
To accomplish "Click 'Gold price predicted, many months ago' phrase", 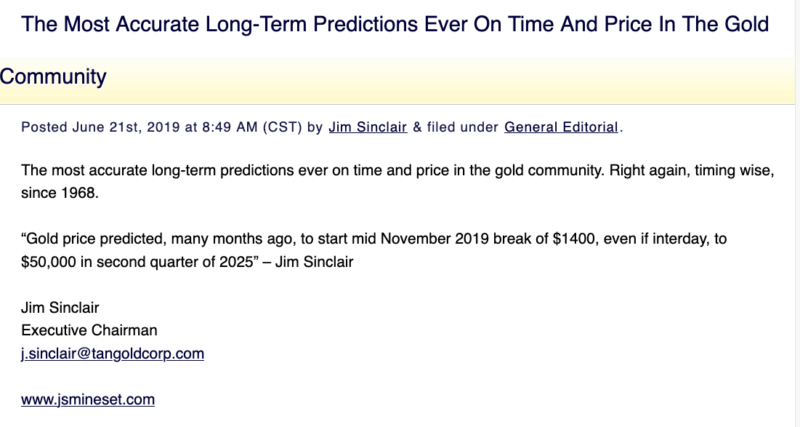I will pos(142,239).
